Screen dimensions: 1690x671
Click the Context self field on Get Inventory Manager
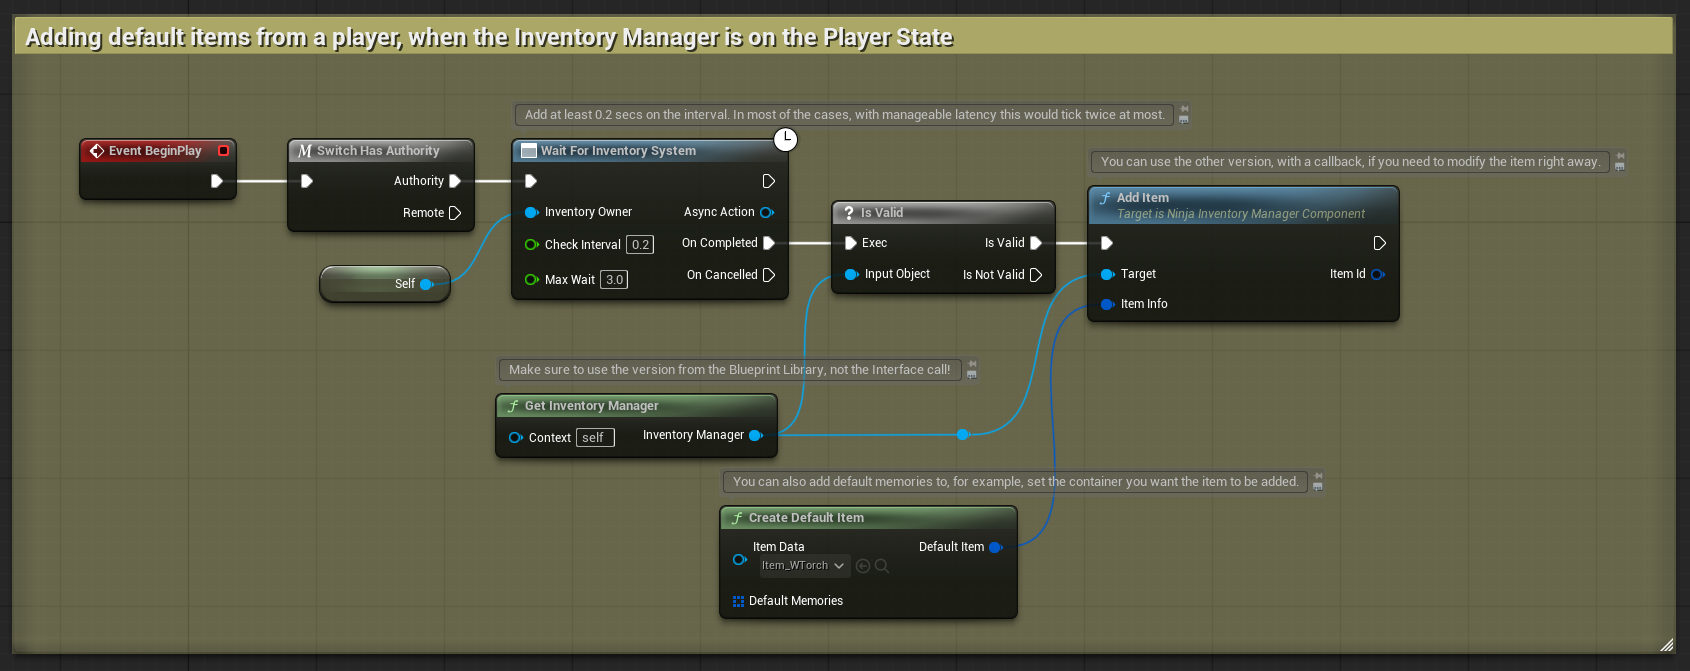pyautogui.click(x=595, y=438)
